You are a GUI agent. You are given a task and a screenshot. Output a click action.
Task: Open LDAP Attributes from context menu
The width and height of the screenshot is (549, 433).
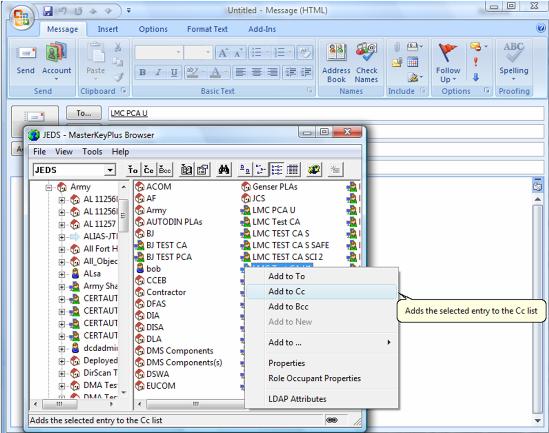[x=321, y=399]
